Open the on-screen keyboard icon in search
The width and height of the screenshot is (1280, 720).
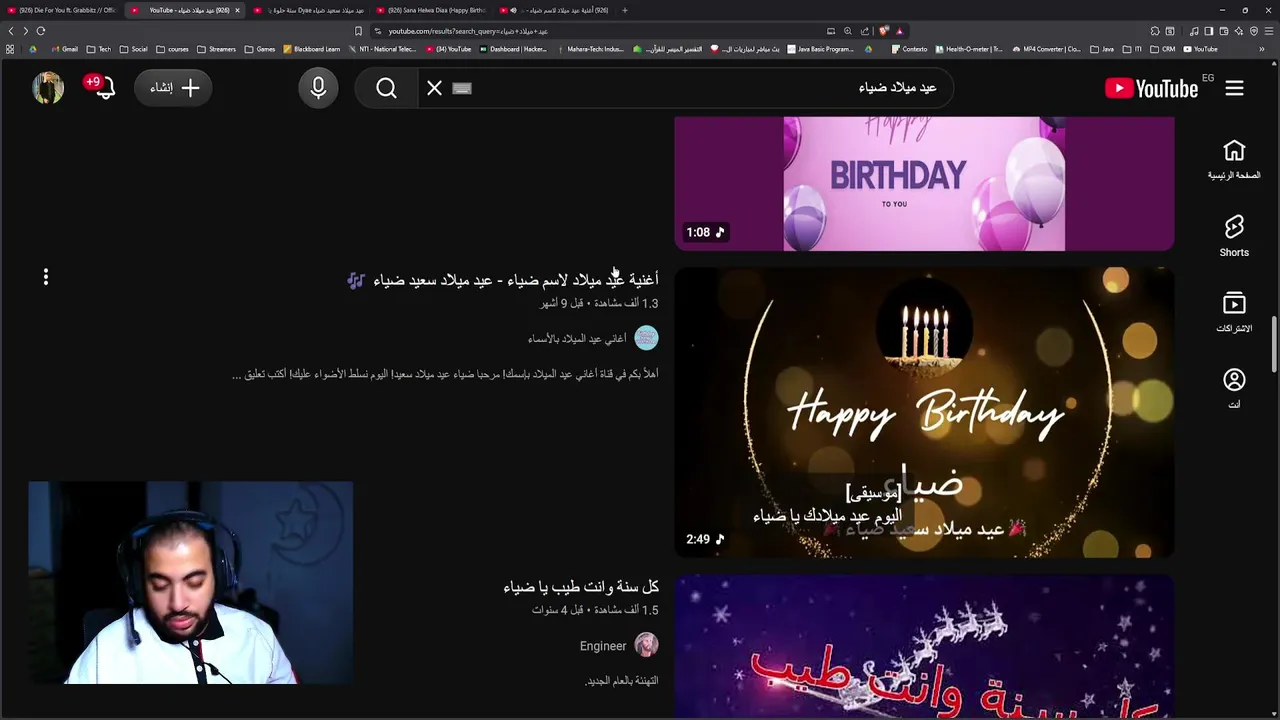(462, 88)
